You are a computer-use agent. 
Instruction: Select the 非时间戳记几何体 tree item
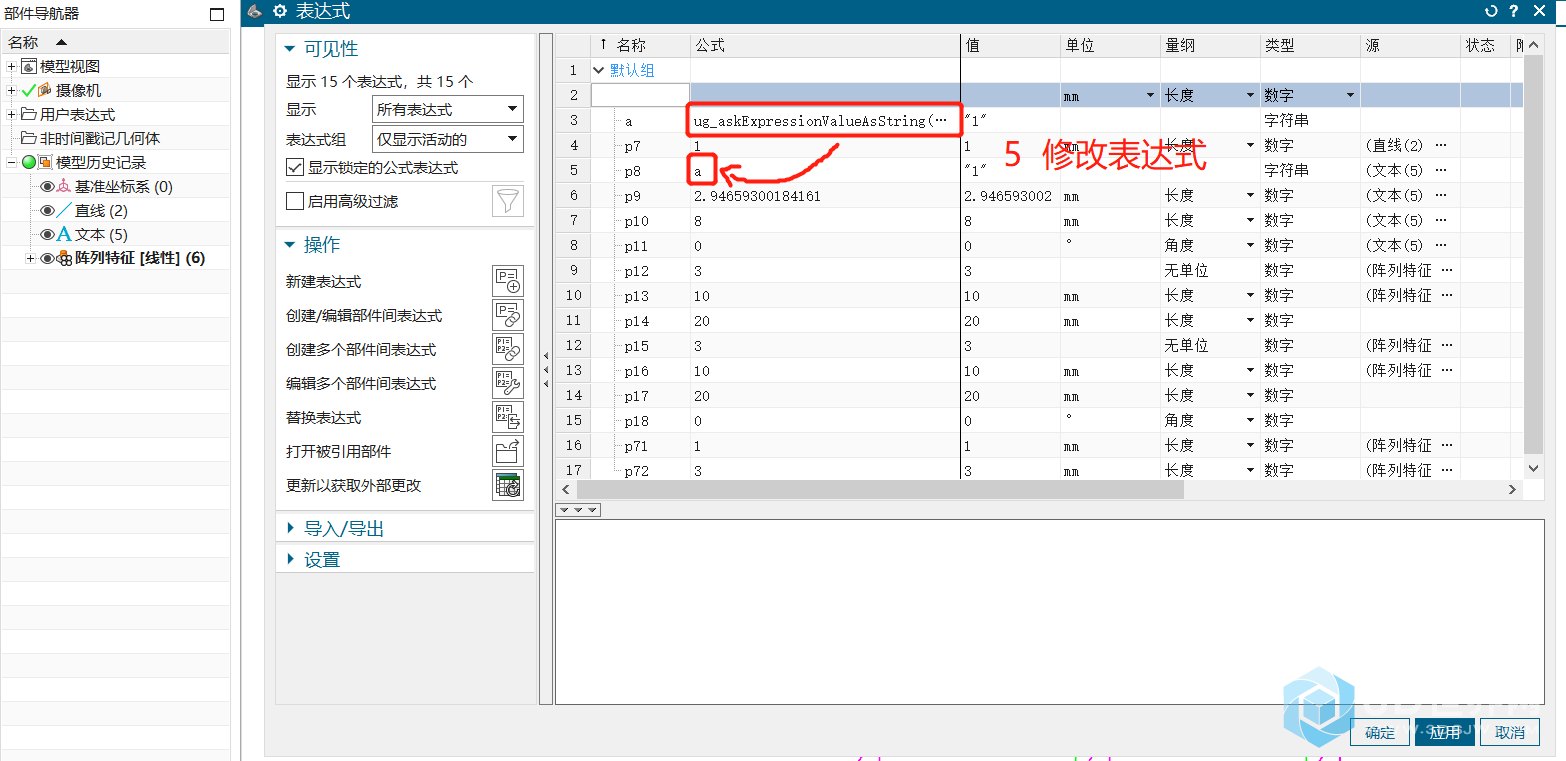click(100, 139)
